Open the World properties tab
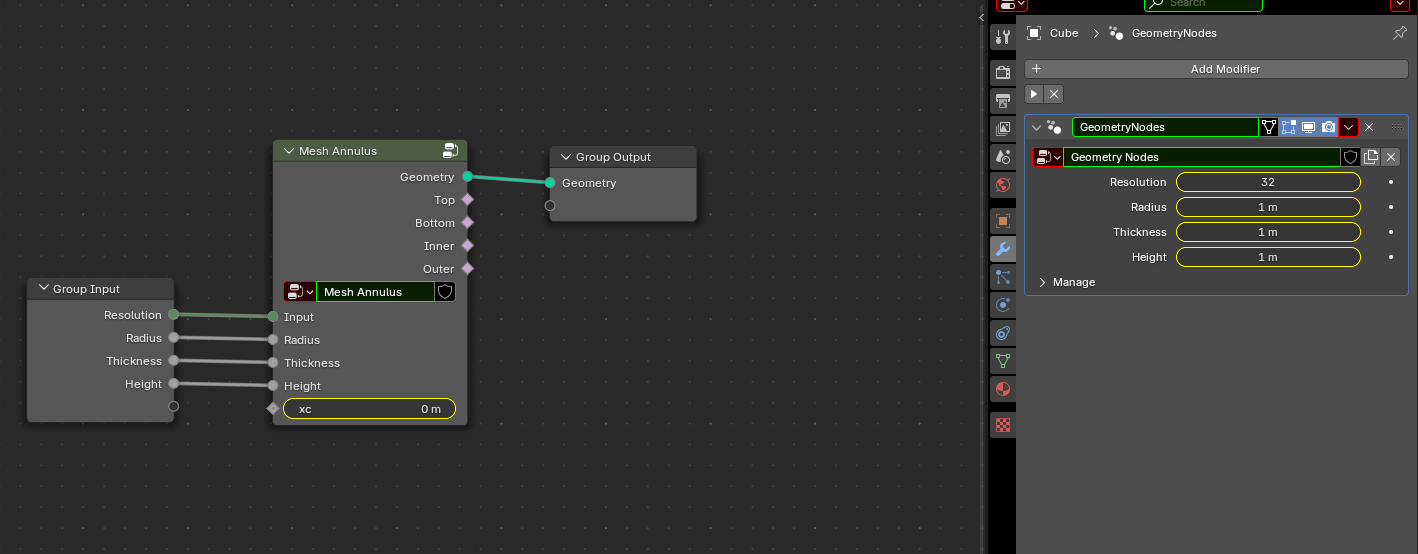This screenshot has height=554, width=1418. pos(1003,185)
